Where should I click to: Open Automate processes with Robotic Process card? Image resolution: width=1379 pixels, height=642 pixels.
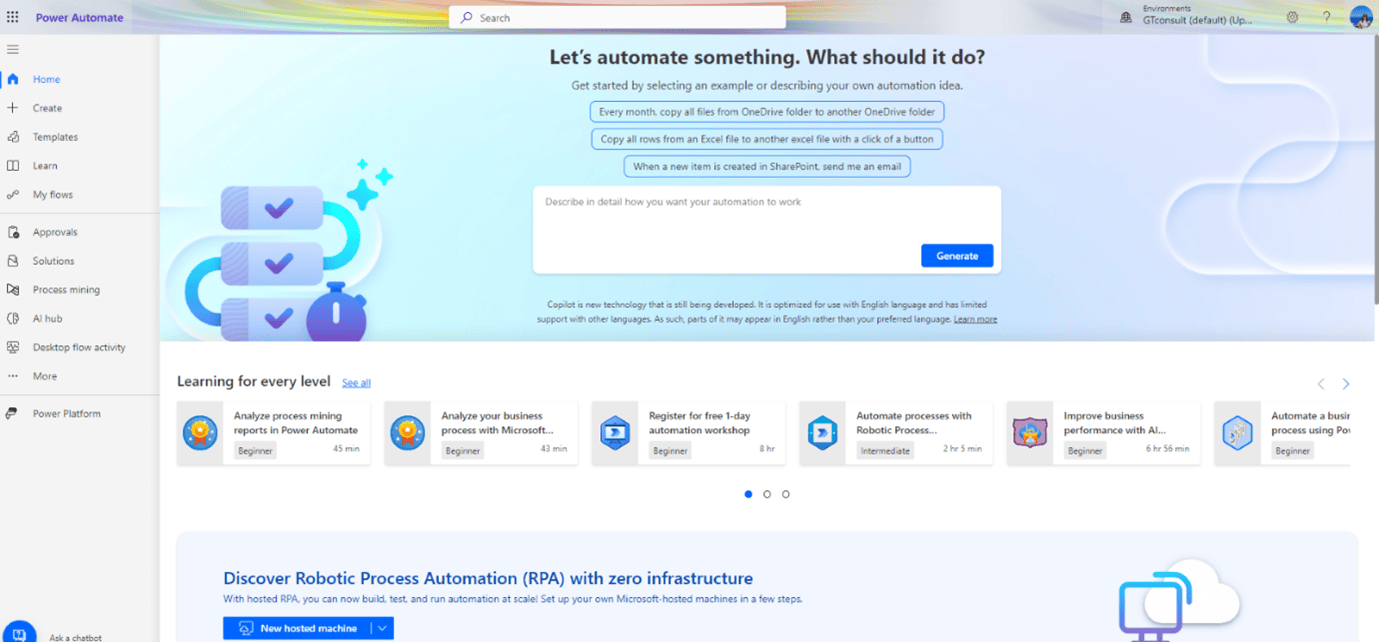pos(896,433)
